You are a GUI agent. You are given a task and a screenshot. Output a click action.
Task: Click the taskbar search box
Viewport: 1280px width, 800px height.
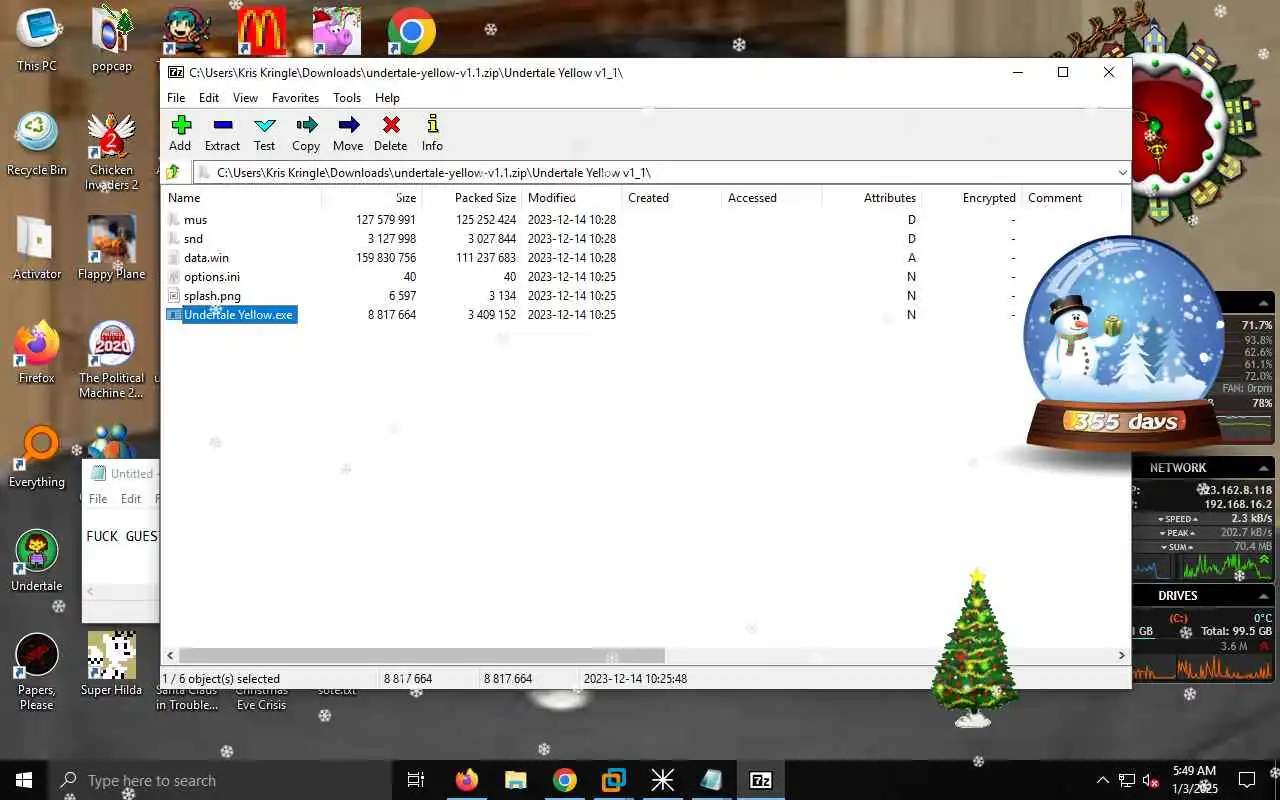(220, 780)
